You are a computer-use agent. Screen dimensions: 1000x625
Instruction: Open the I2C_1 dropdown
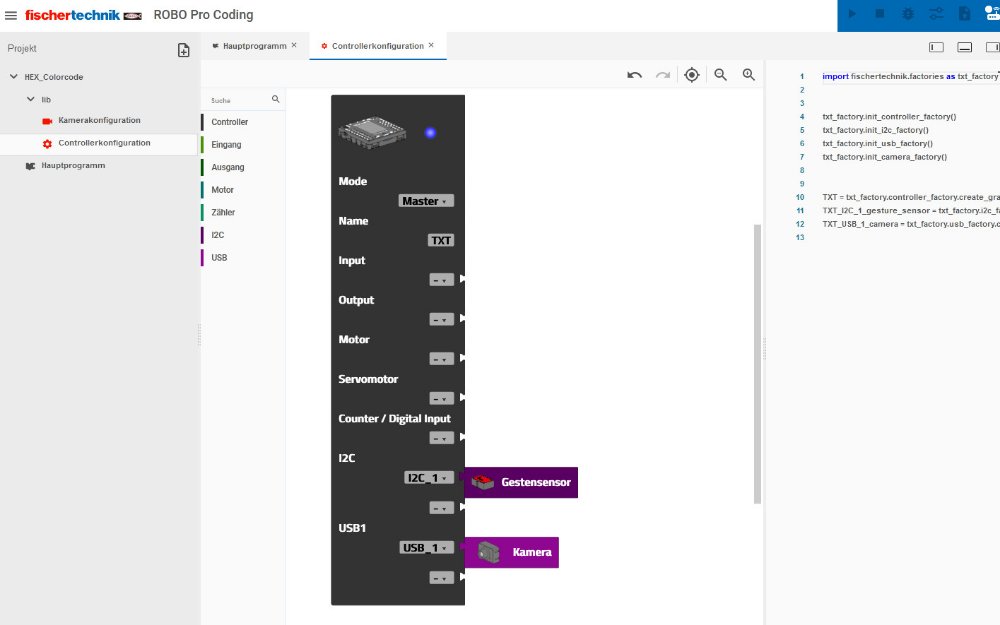point(429,478)
